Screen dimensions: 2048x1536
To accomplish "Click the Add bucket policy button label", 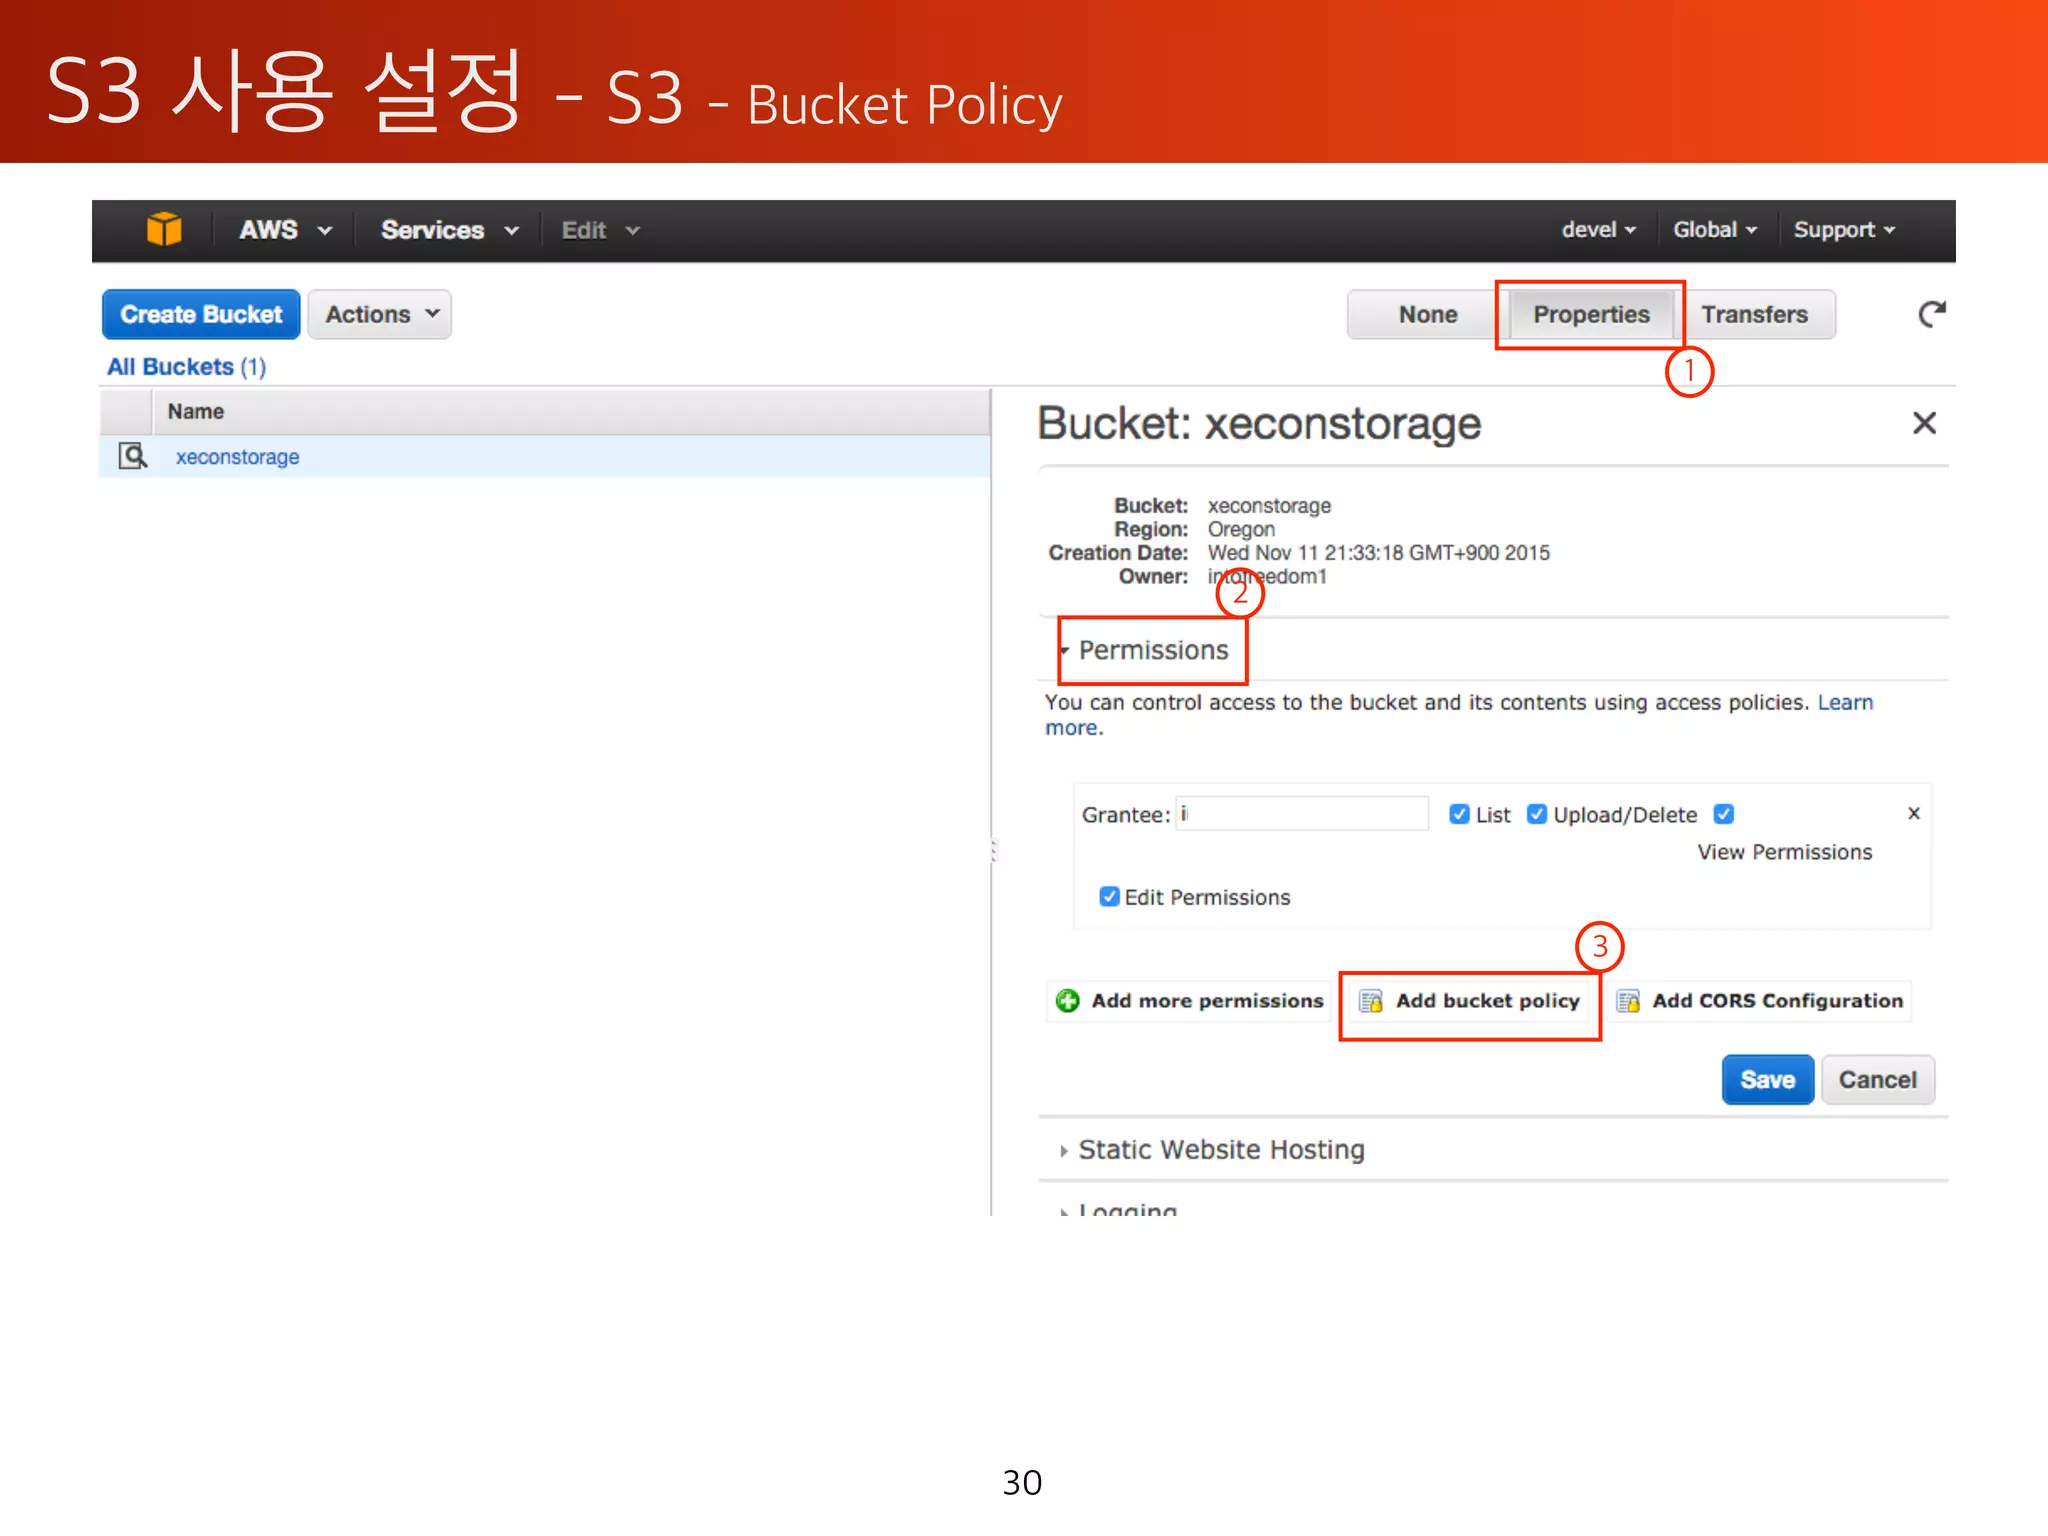I will click(x=1487, y=1001).
